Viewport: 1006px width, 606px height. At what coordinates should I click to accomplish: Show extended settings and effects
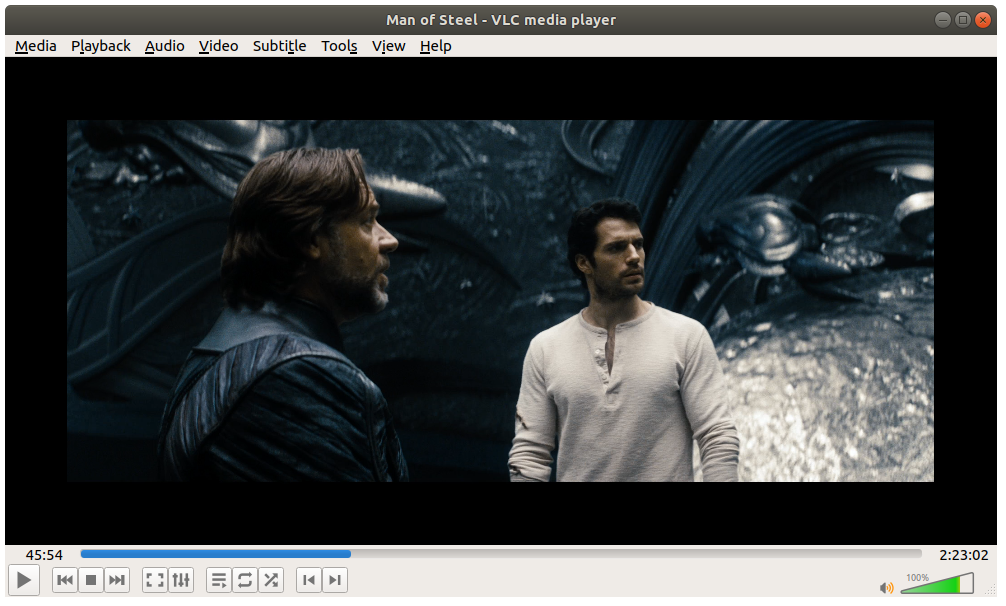click(181, 581)
